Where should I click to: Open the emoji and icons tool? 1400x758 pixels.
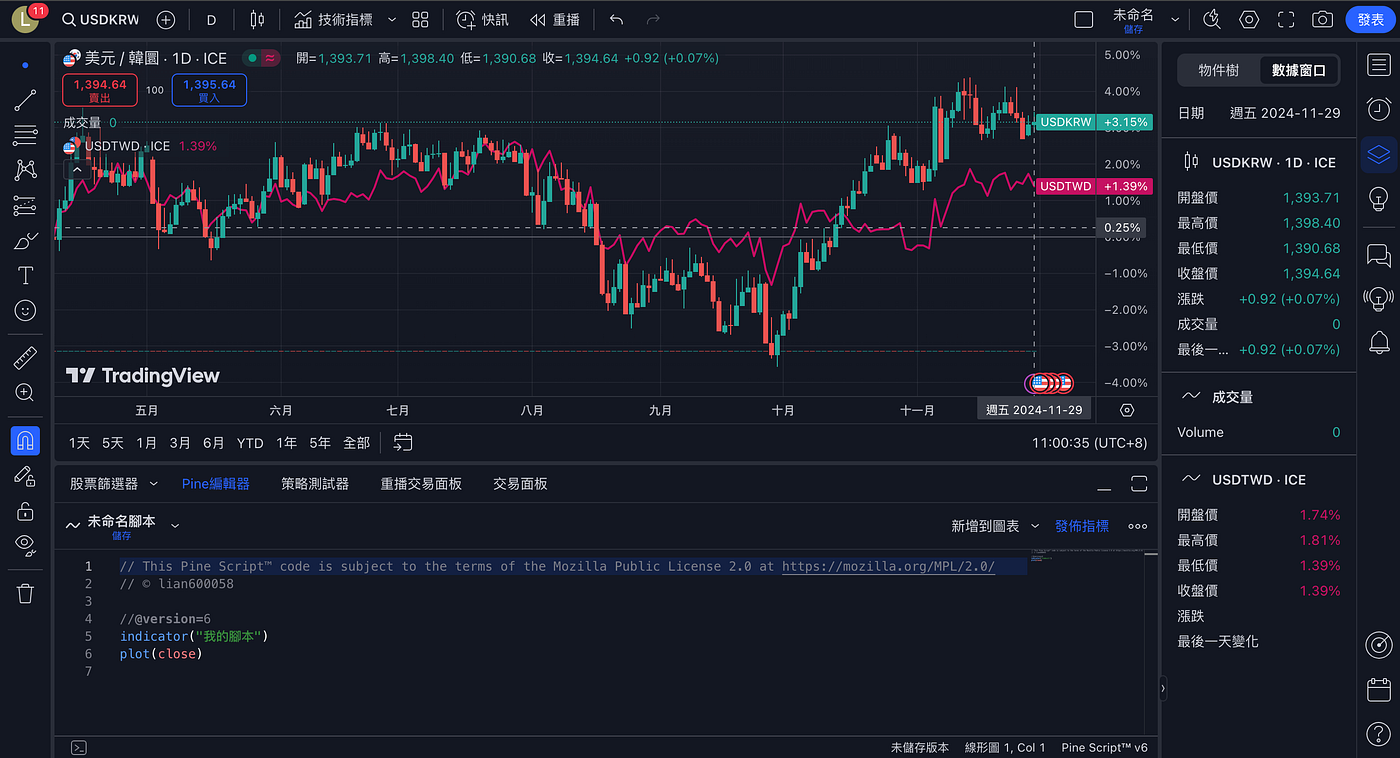25,311
